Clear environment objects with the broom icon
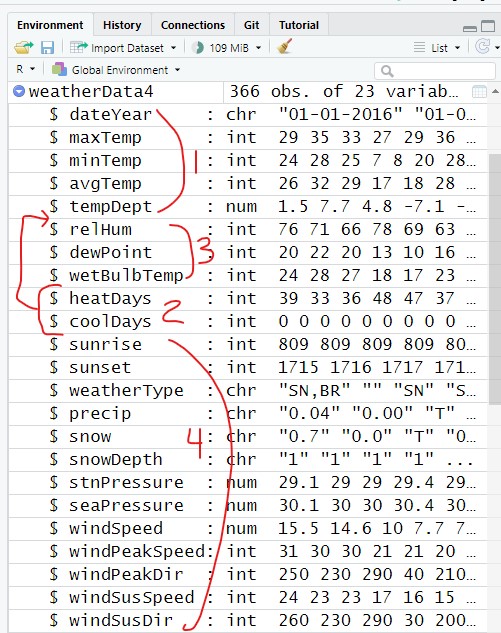This screenshot has width=501, height=633. point(285,47)
